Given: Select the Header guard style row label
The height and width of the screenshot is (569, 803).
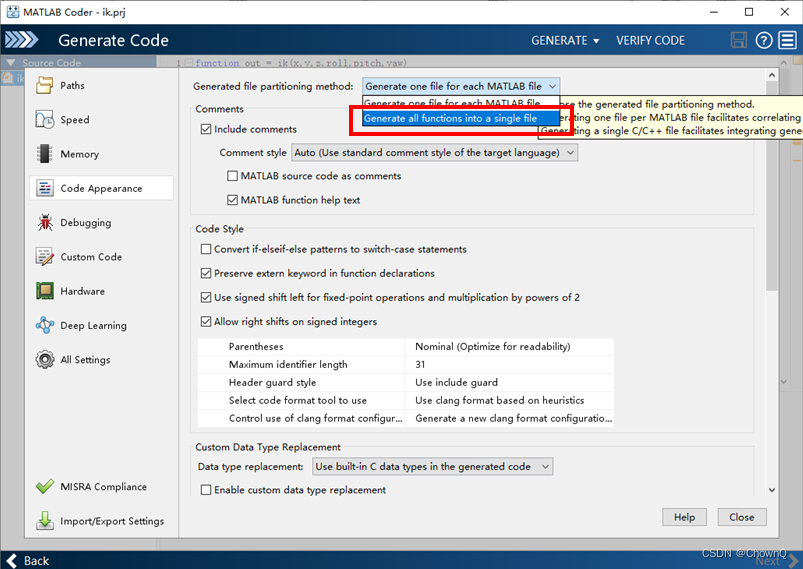Looking at the screenshot, I should pos(272,383).
